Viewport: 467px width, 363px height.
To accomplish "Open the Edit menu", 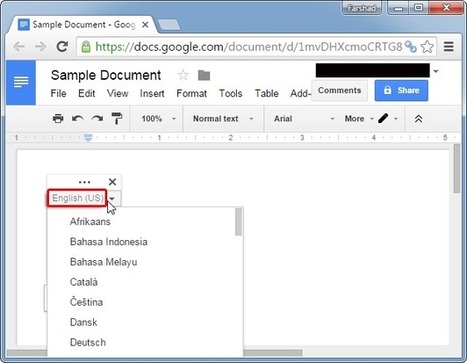I will click(87, 93).
